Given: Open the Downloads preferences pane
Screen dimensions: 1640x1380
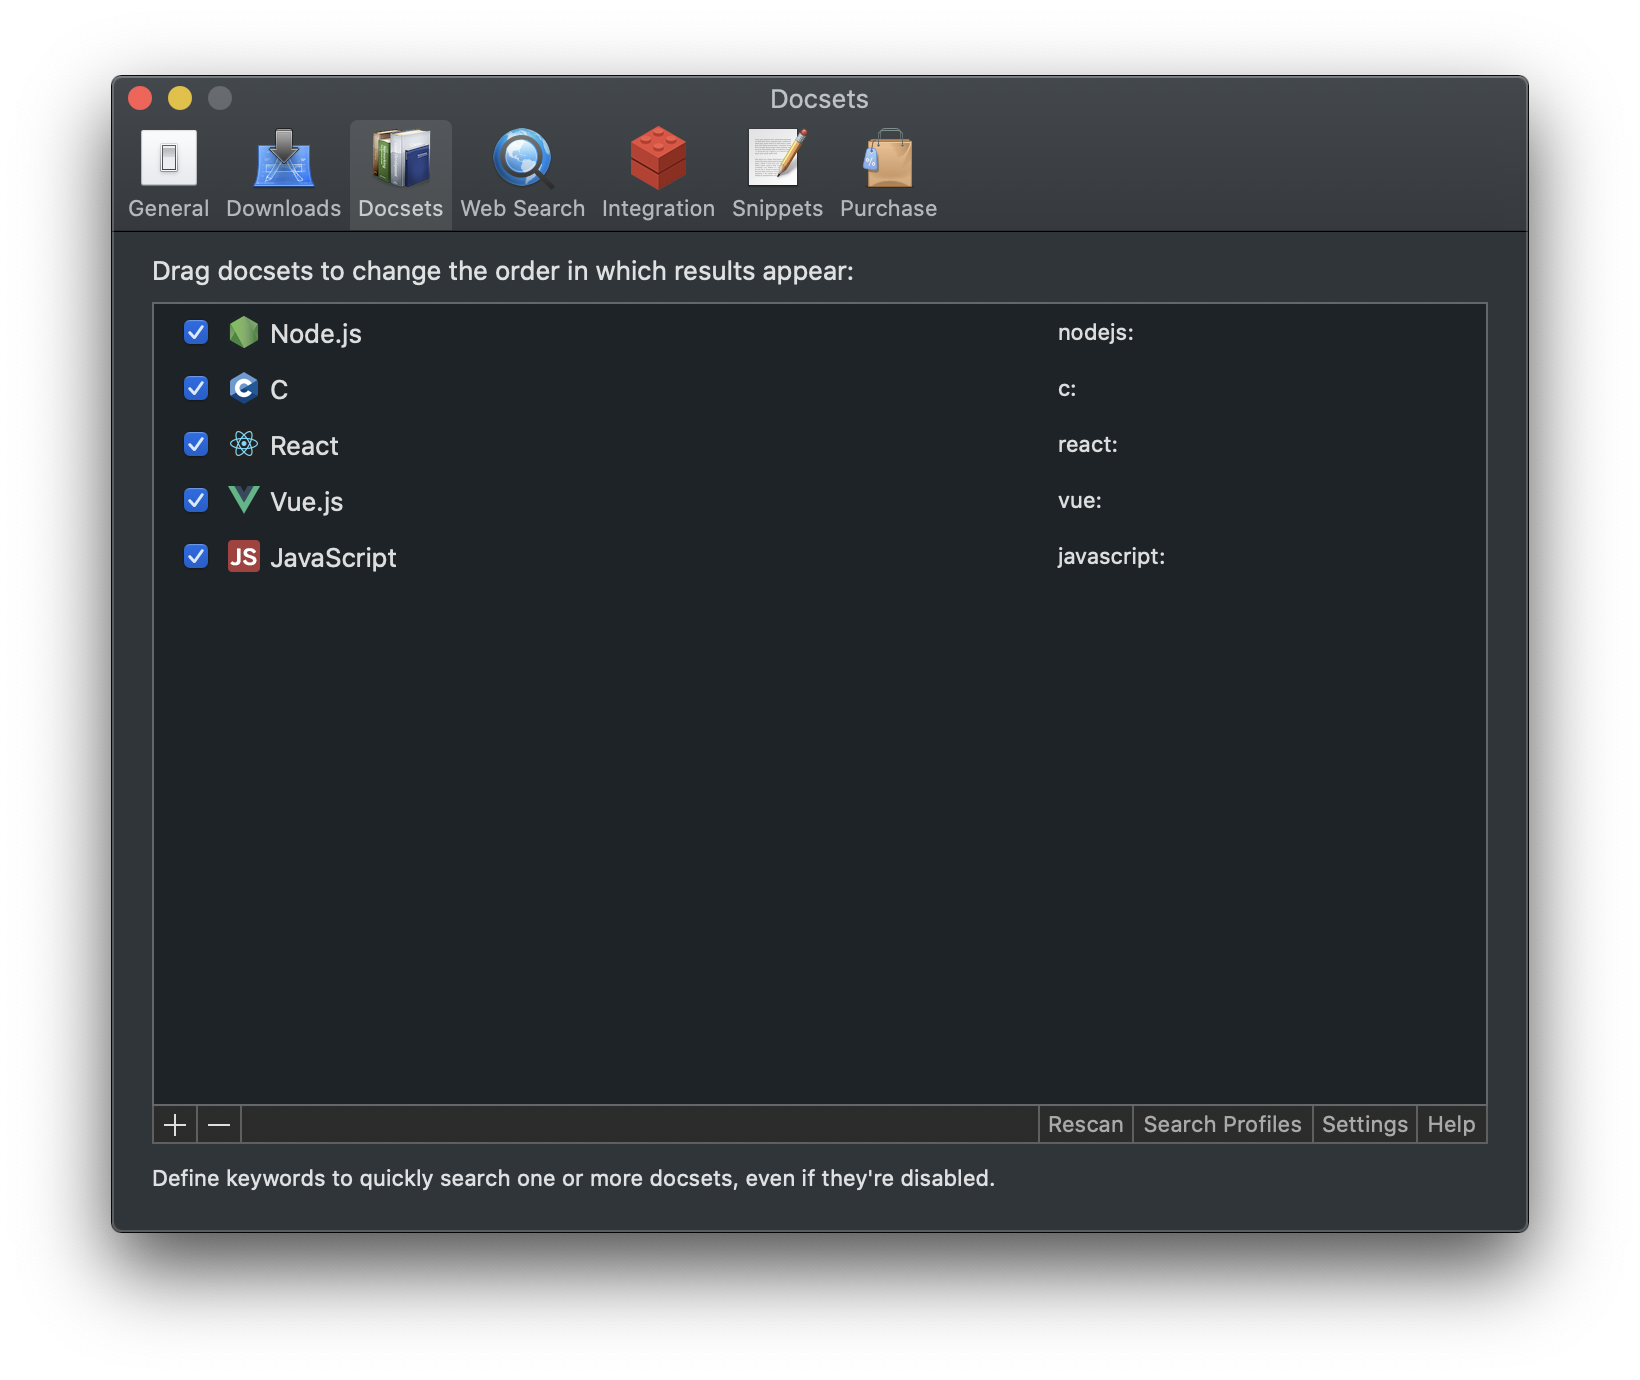Looking at the screenshot, I should [x=283, y=175].
